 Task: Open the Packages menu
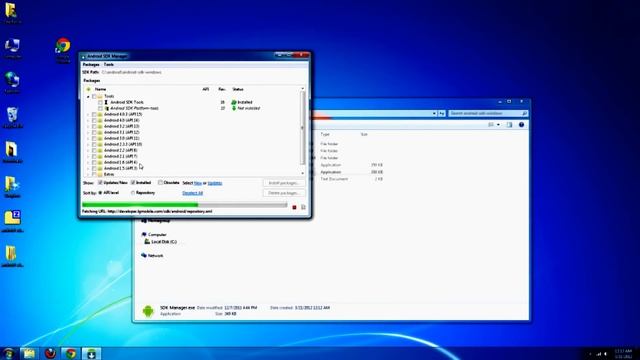click(91, 64)
